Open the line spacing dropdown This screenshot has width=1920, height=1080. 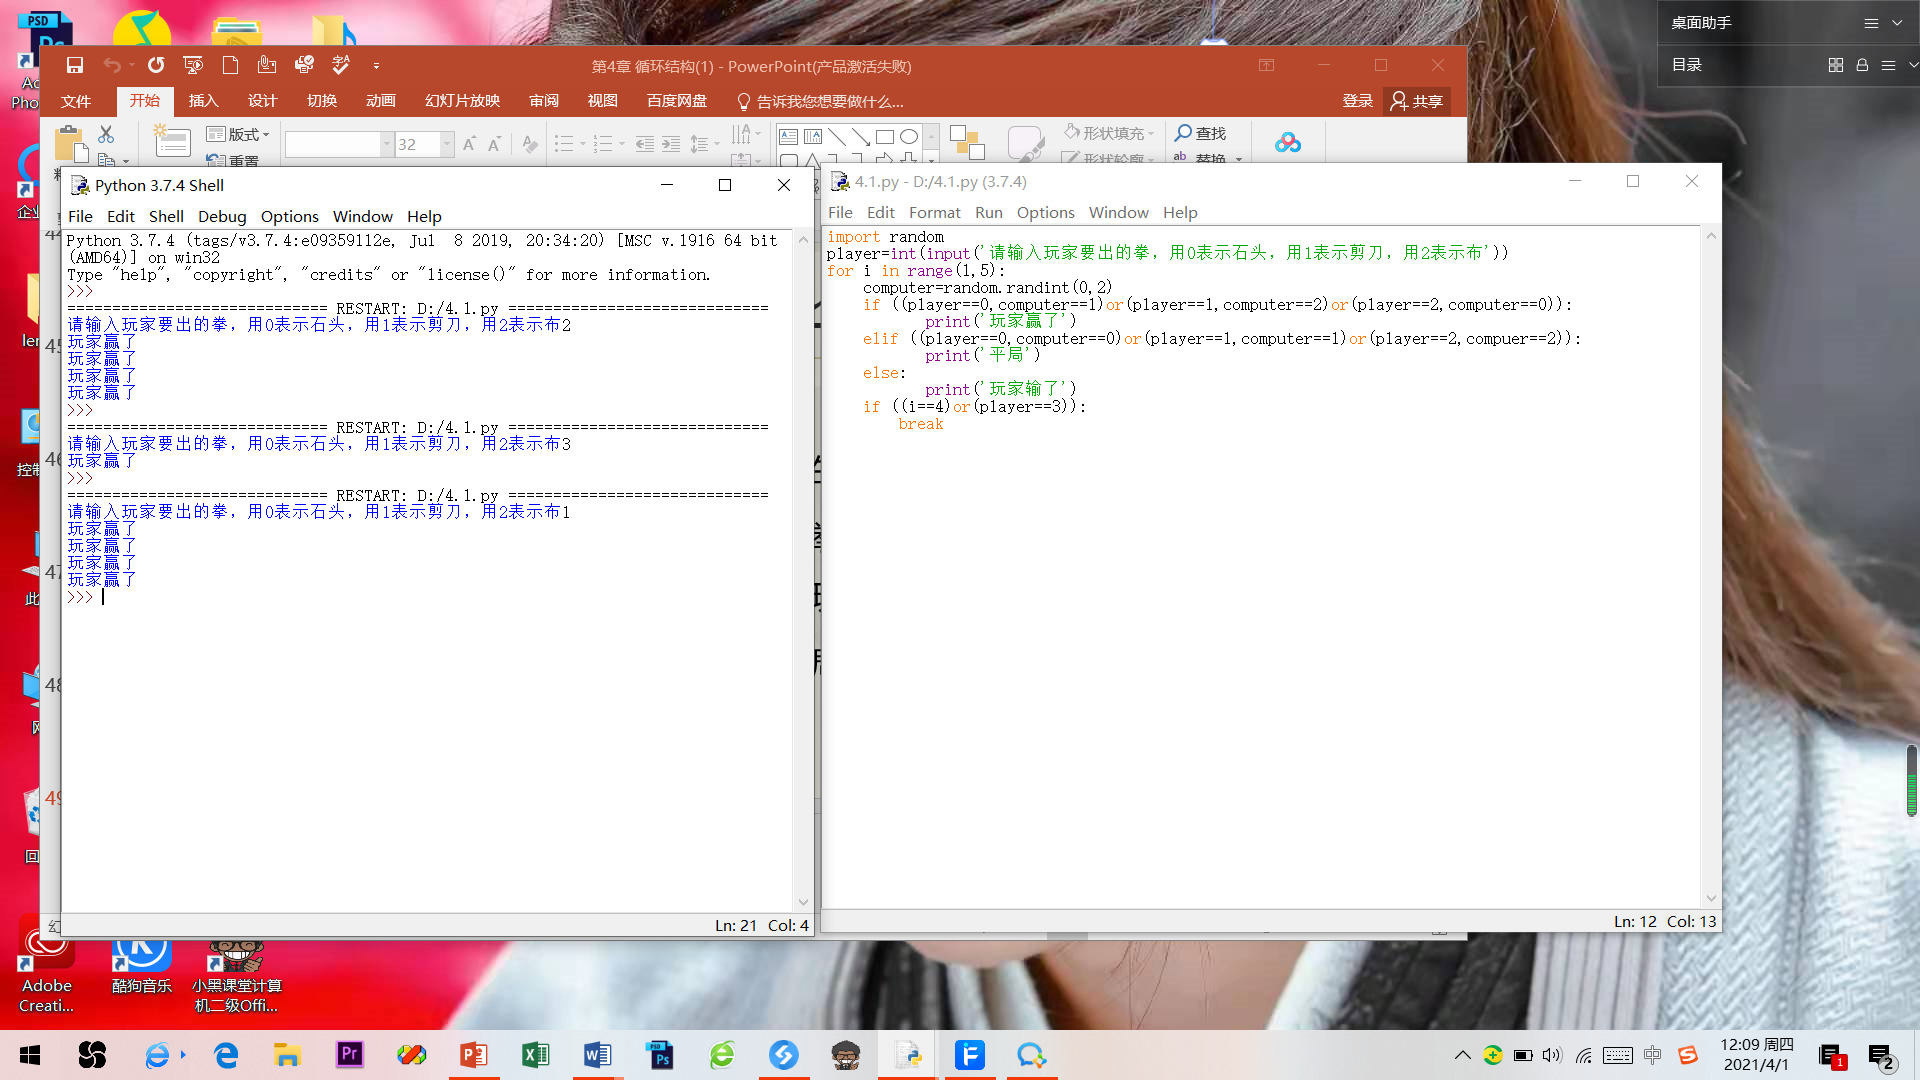coord(705,144)
